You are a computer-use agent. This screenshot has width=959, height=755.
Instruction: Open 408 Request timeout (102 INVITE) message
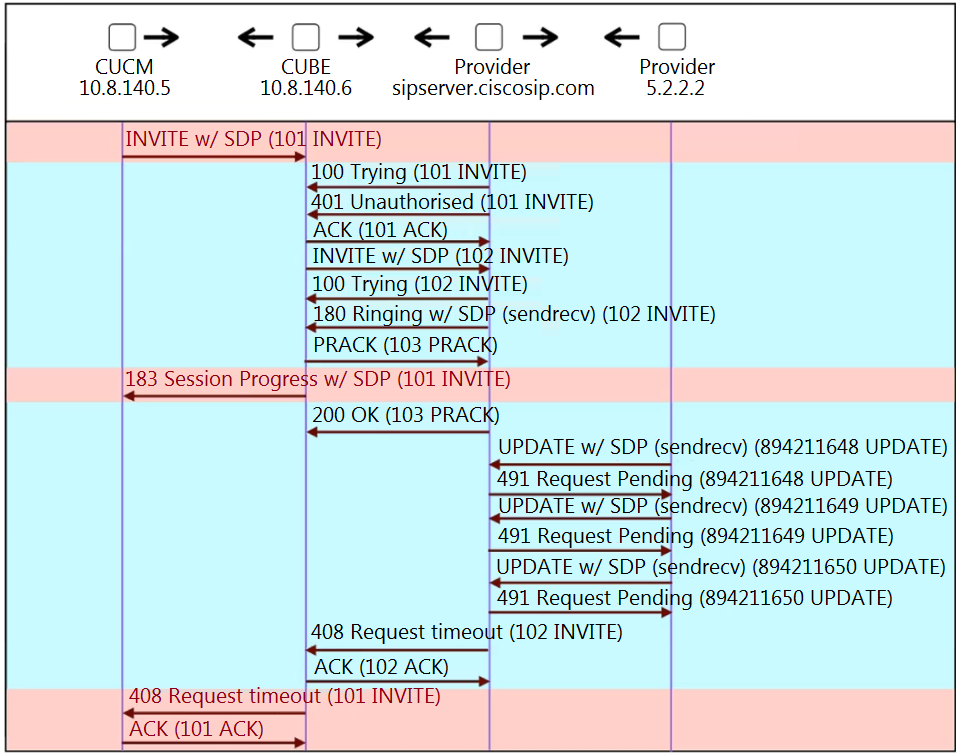click(x=466, y=633)
